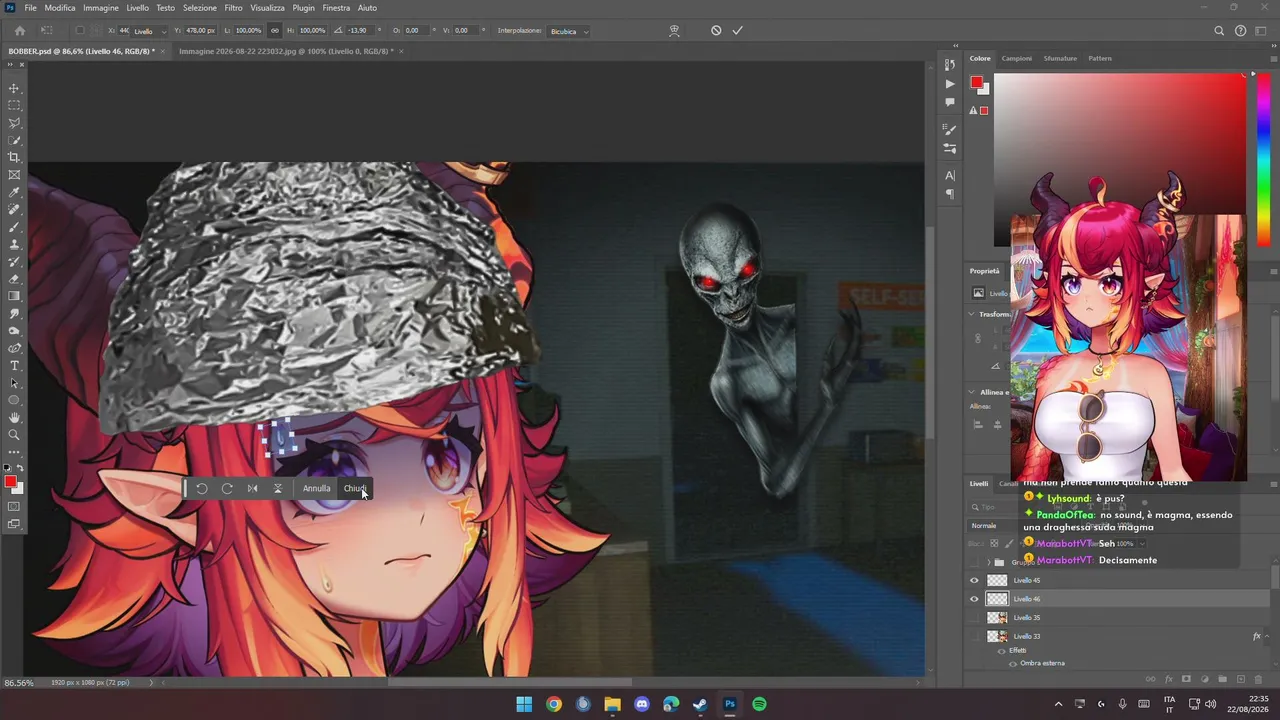Hide the Livello 46 layer

coord(974,599)
